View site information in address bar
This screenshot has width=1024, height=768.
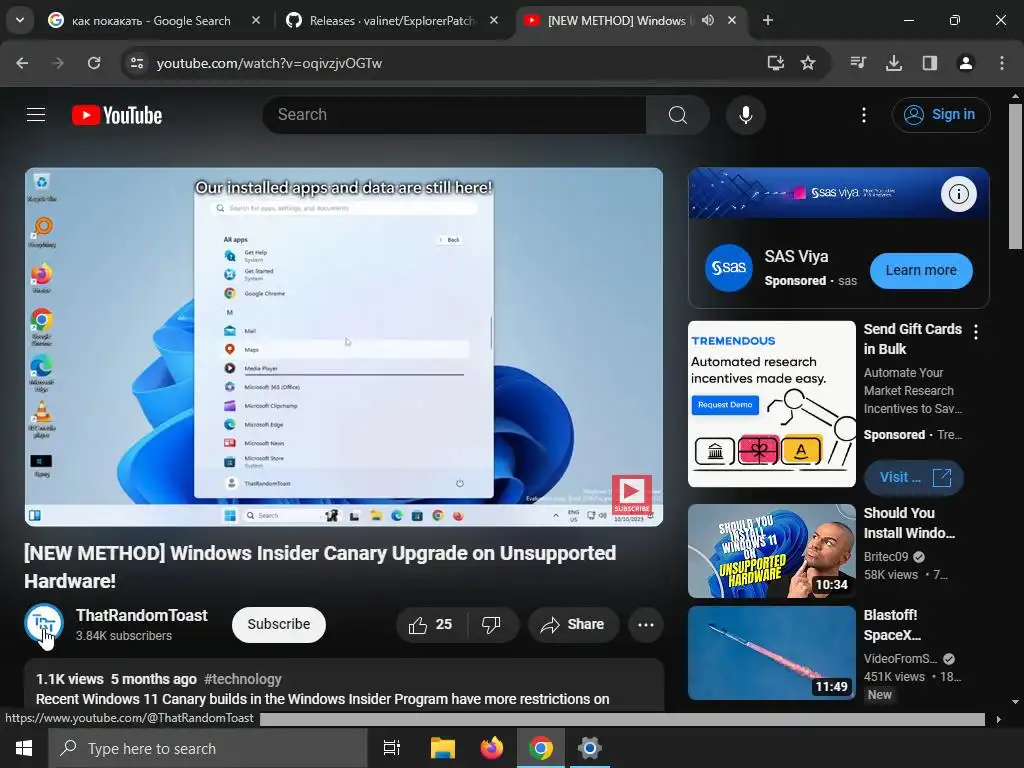tap(136, 63)
